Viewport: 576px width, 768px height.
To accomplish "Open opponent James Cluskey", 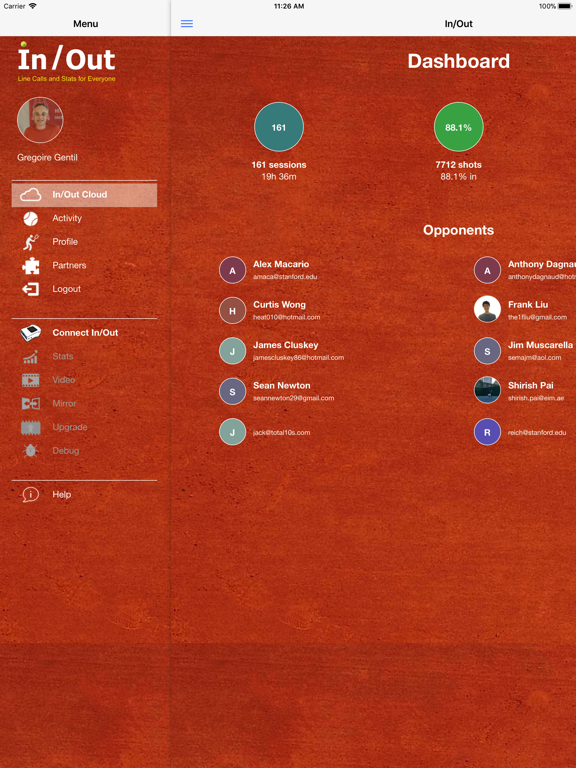I will click(286, 345).
